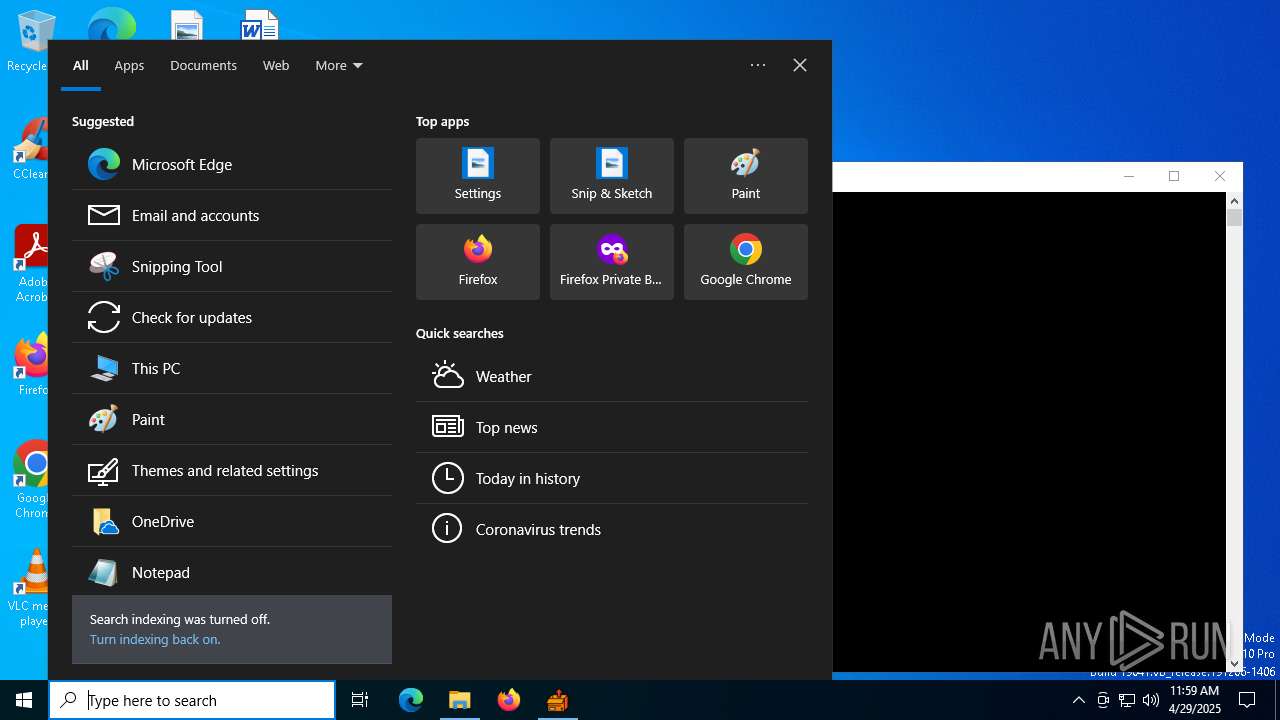Select Check for updates suggestion
Screen dimensions: 1280x720
click(x=232, y=317)
